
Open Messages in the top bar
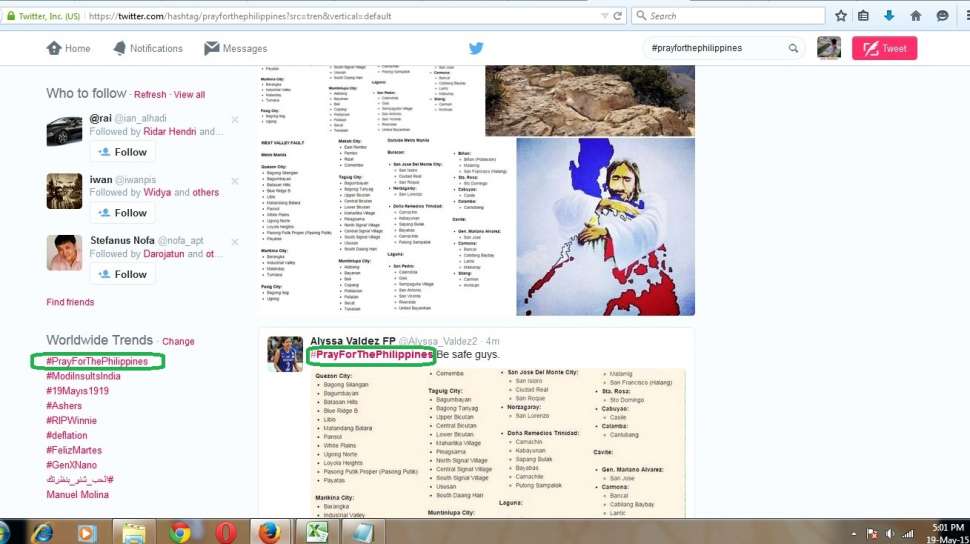pyautogui.click(x=236, y=48)
